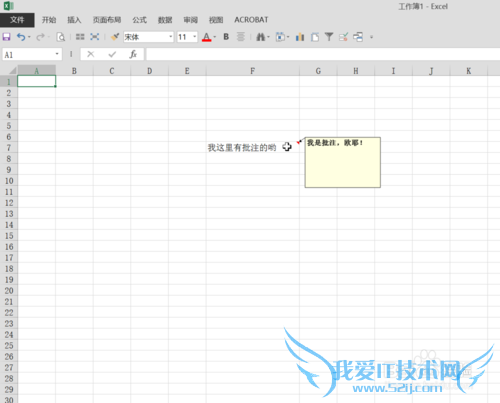The width and height of the screenshot is (500, 403).
Task: Select row 7 header
Action: (x=9, y=148)
